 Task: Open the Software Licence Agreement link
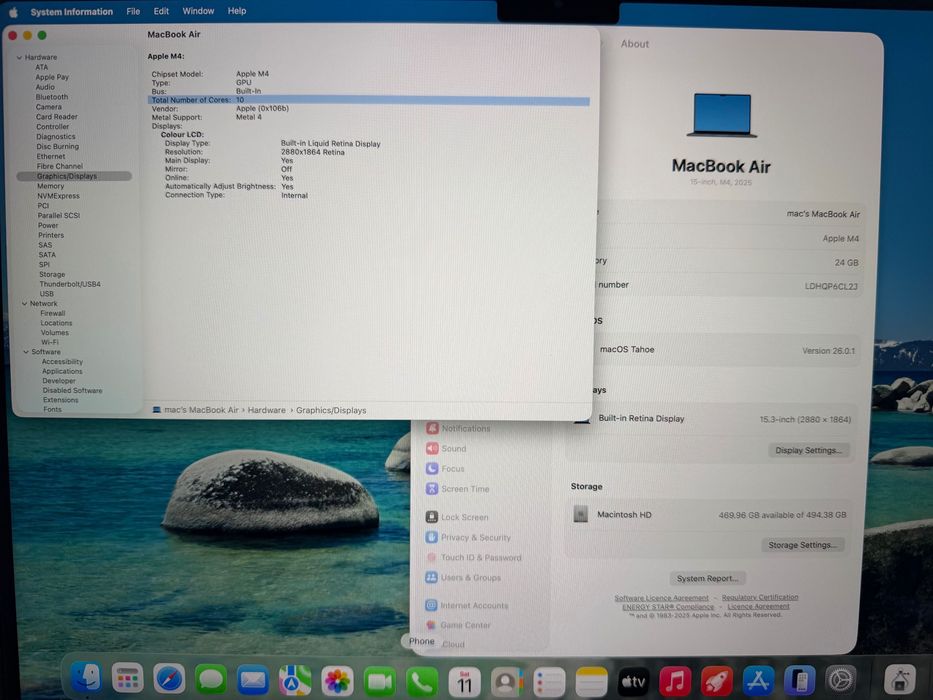662,598
